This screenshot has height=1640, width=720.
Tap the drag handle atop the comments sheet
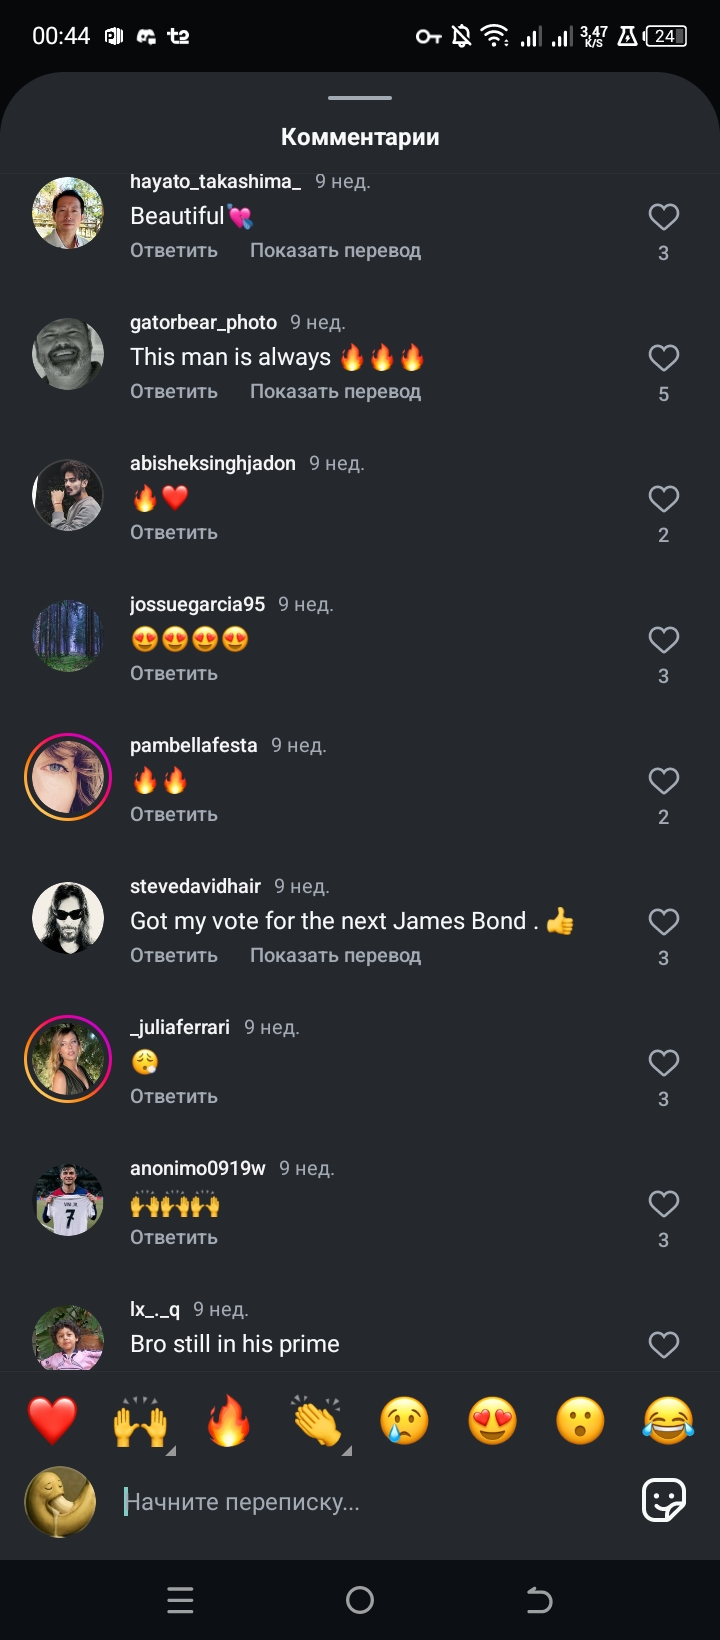[x=360, y=98]
